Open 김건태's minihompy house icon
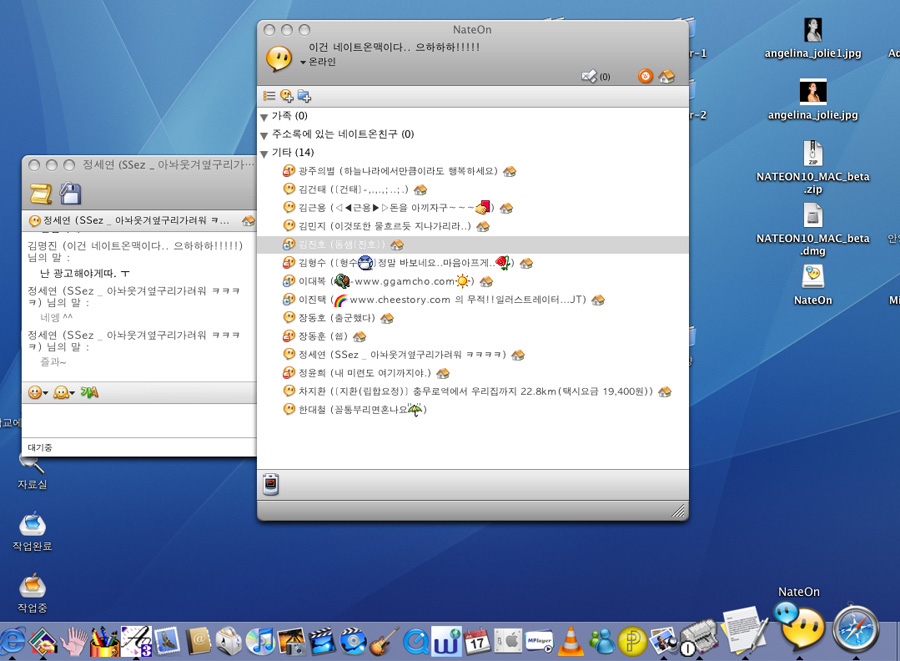Image resolution: width=900 pixels, height=661 pixels. pyautogui.click(x=421, y=189)
